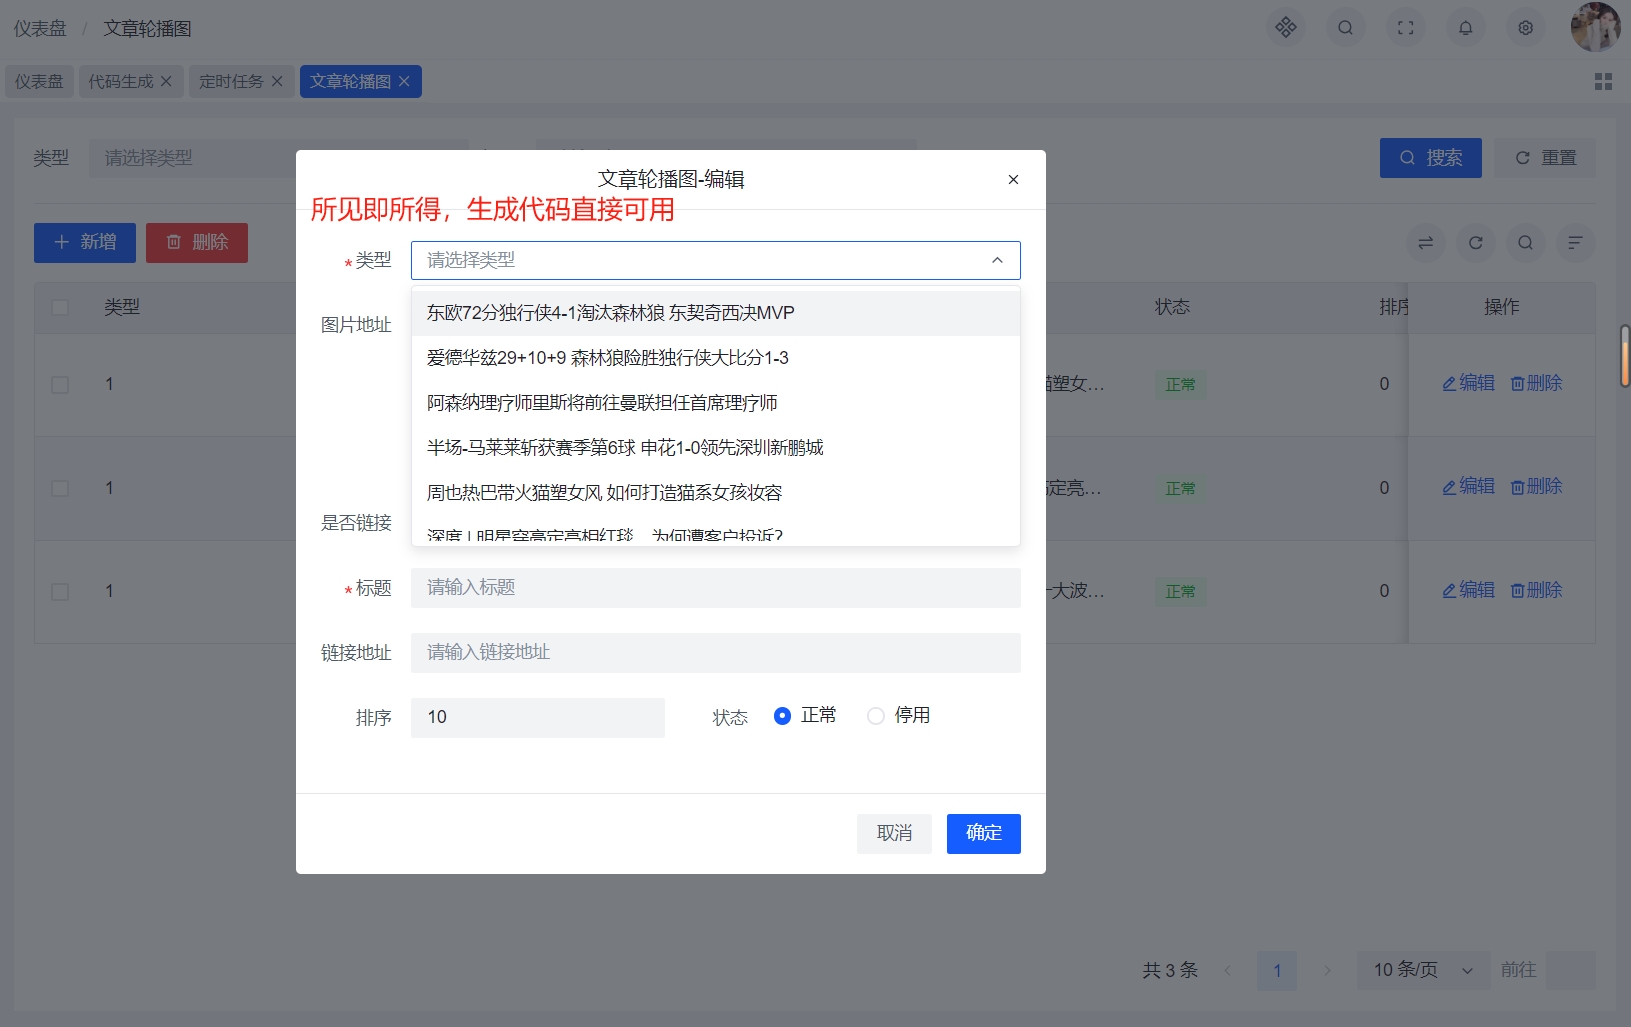The height and width of the screenshot is (1027, 1631).
Task: Open the settings gear icon in header
Action: point(1525,28)
